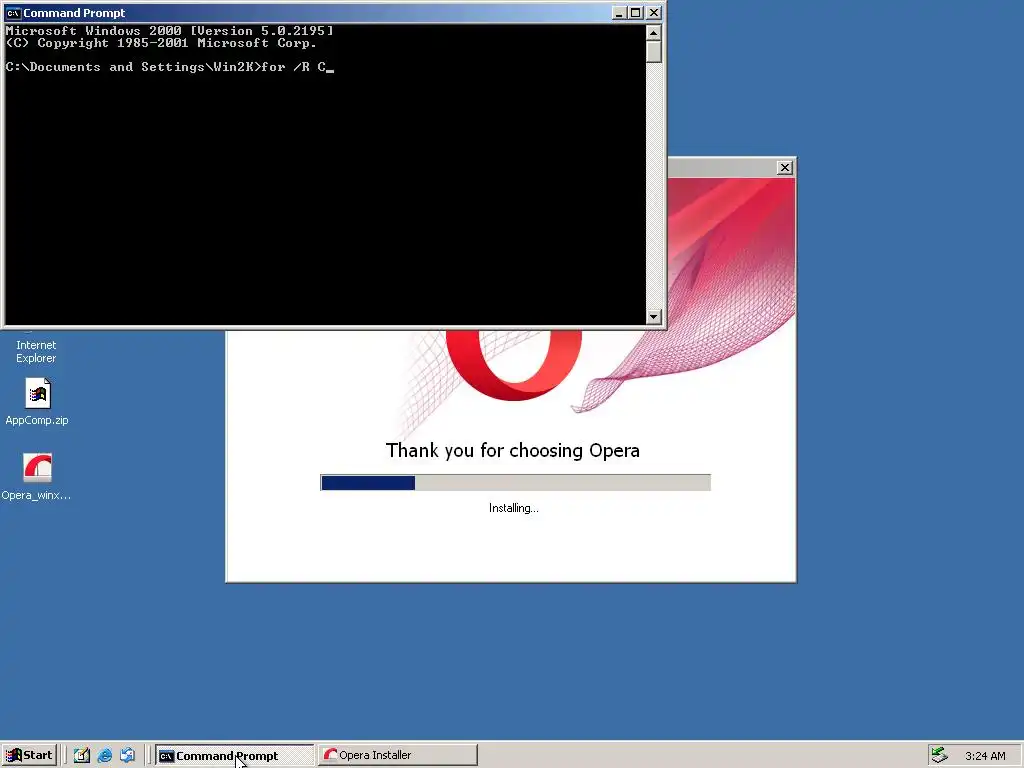This screenshot has height=768, width=1024.
Task: Maximize the Command Prompt window
Action: pos(635,12)
